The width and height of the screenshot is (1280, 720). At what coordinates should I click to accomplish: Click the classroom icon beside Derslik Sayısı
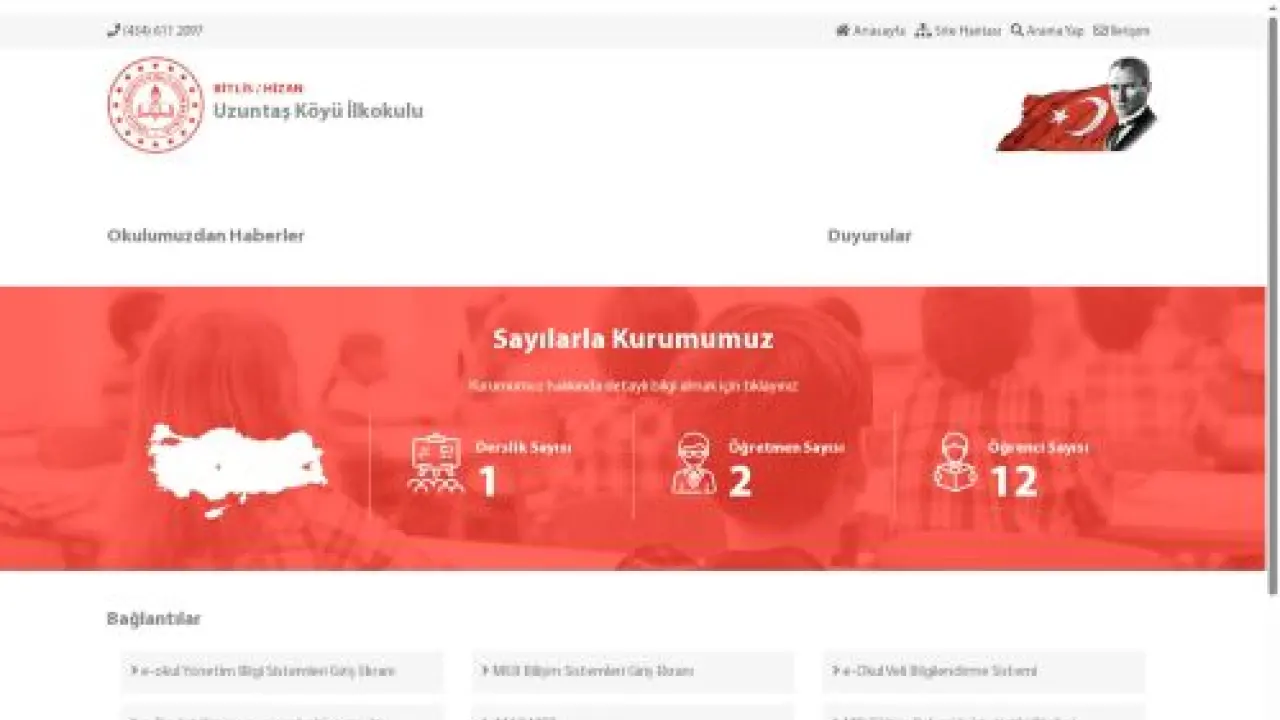[436, 464]
